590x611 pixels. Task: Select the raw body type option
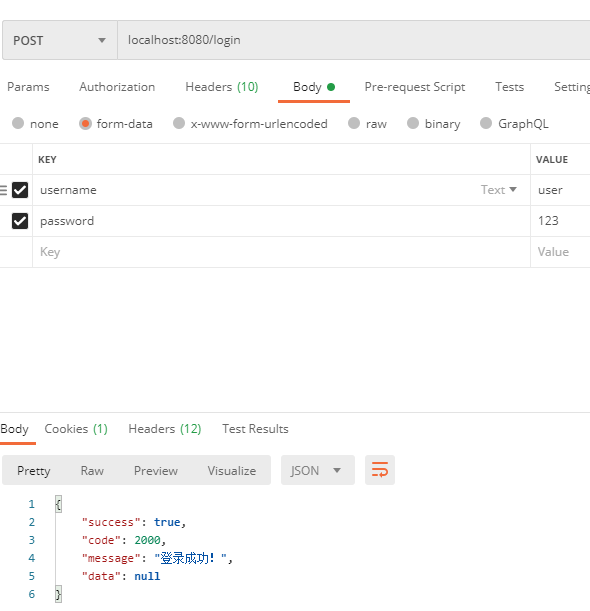click(367, 124)
